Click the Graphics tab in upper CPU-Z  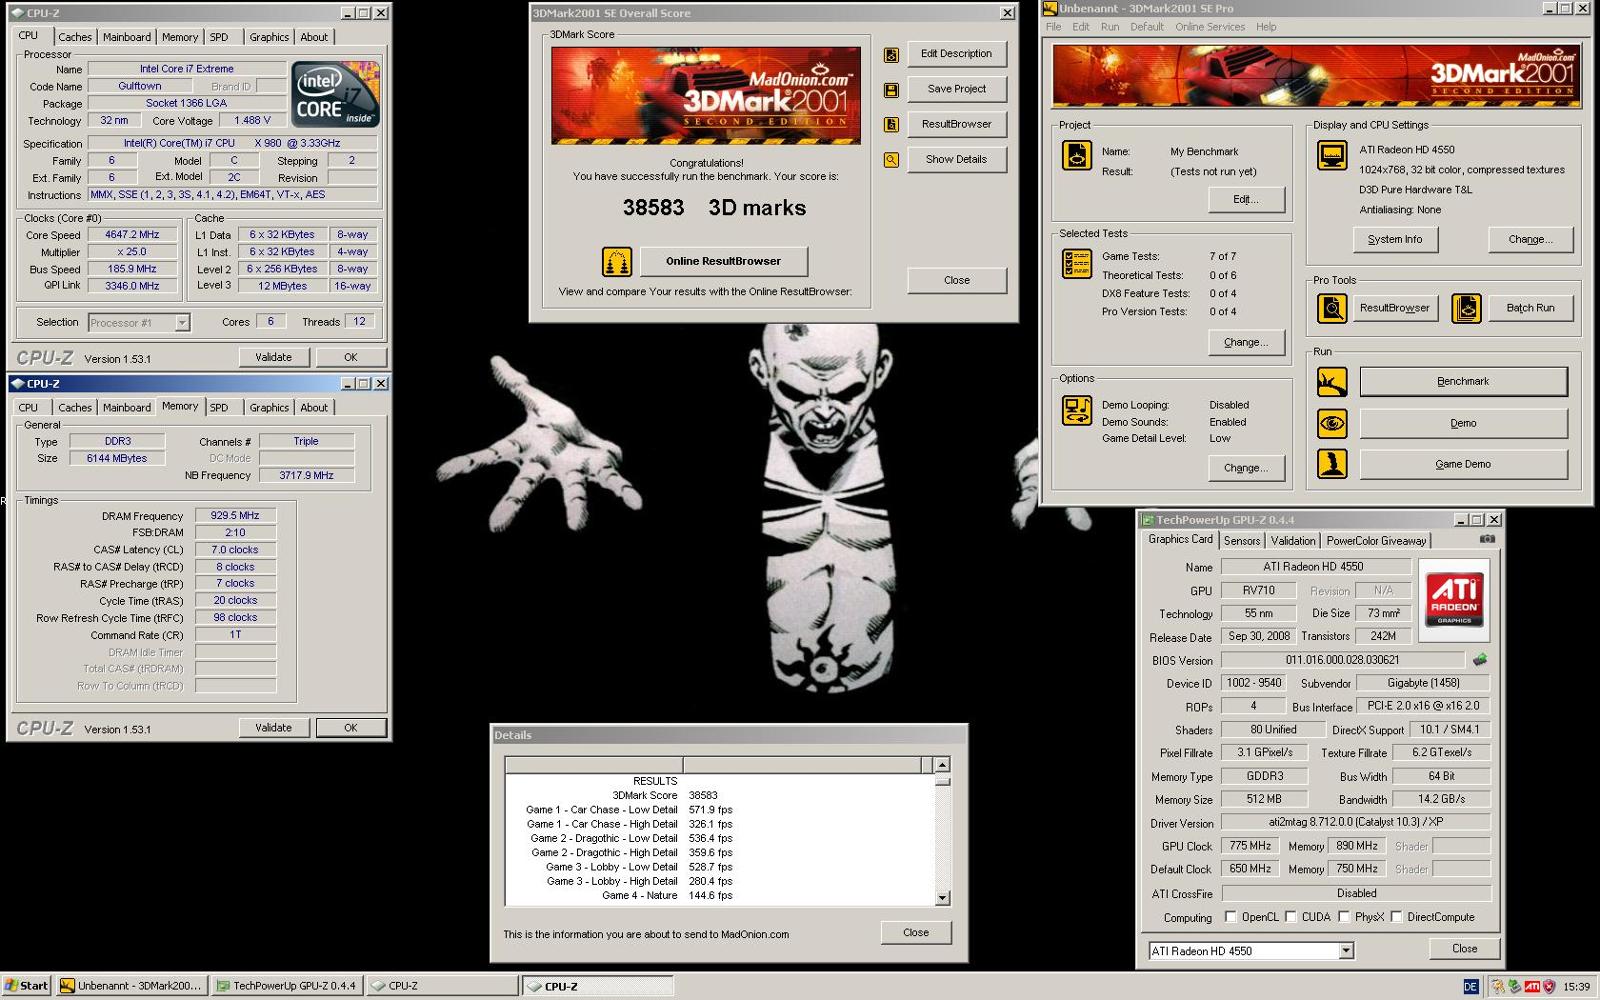269,37
